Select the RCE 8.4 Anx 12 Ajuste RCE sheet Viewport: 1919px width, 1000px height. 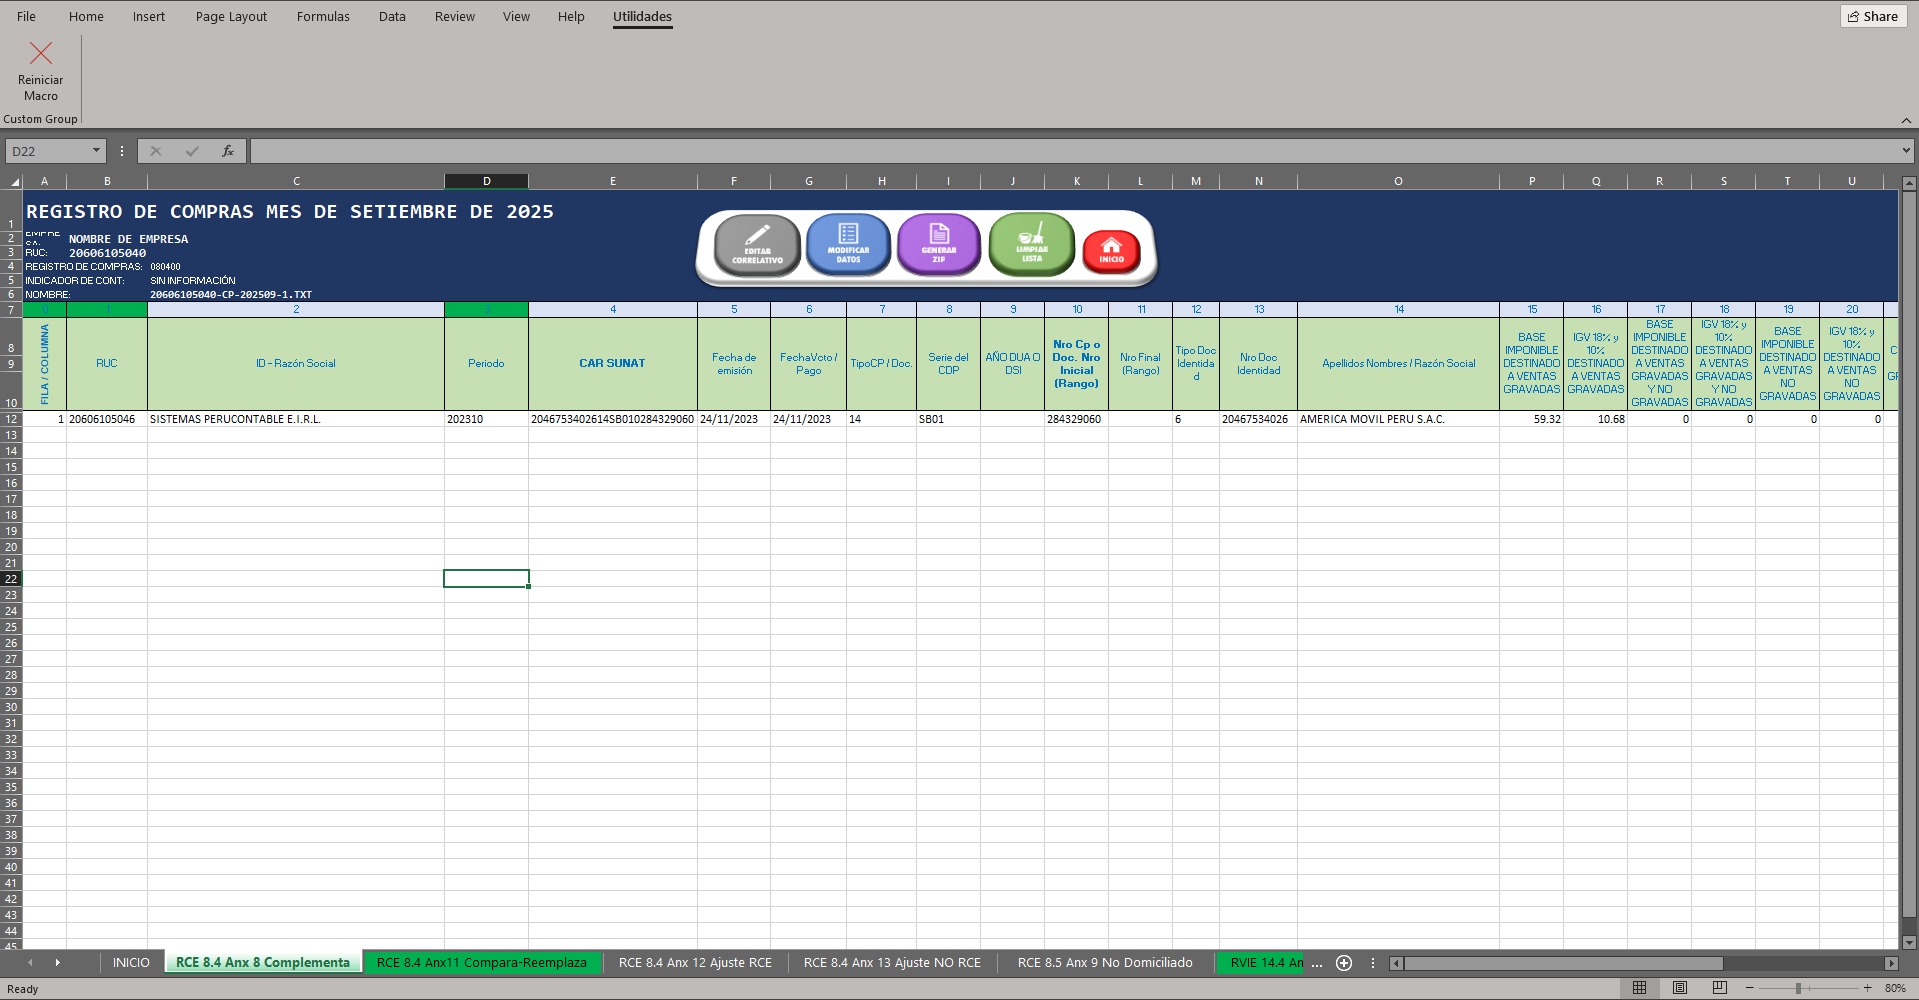pyautogui.click(x=695, y=962)
